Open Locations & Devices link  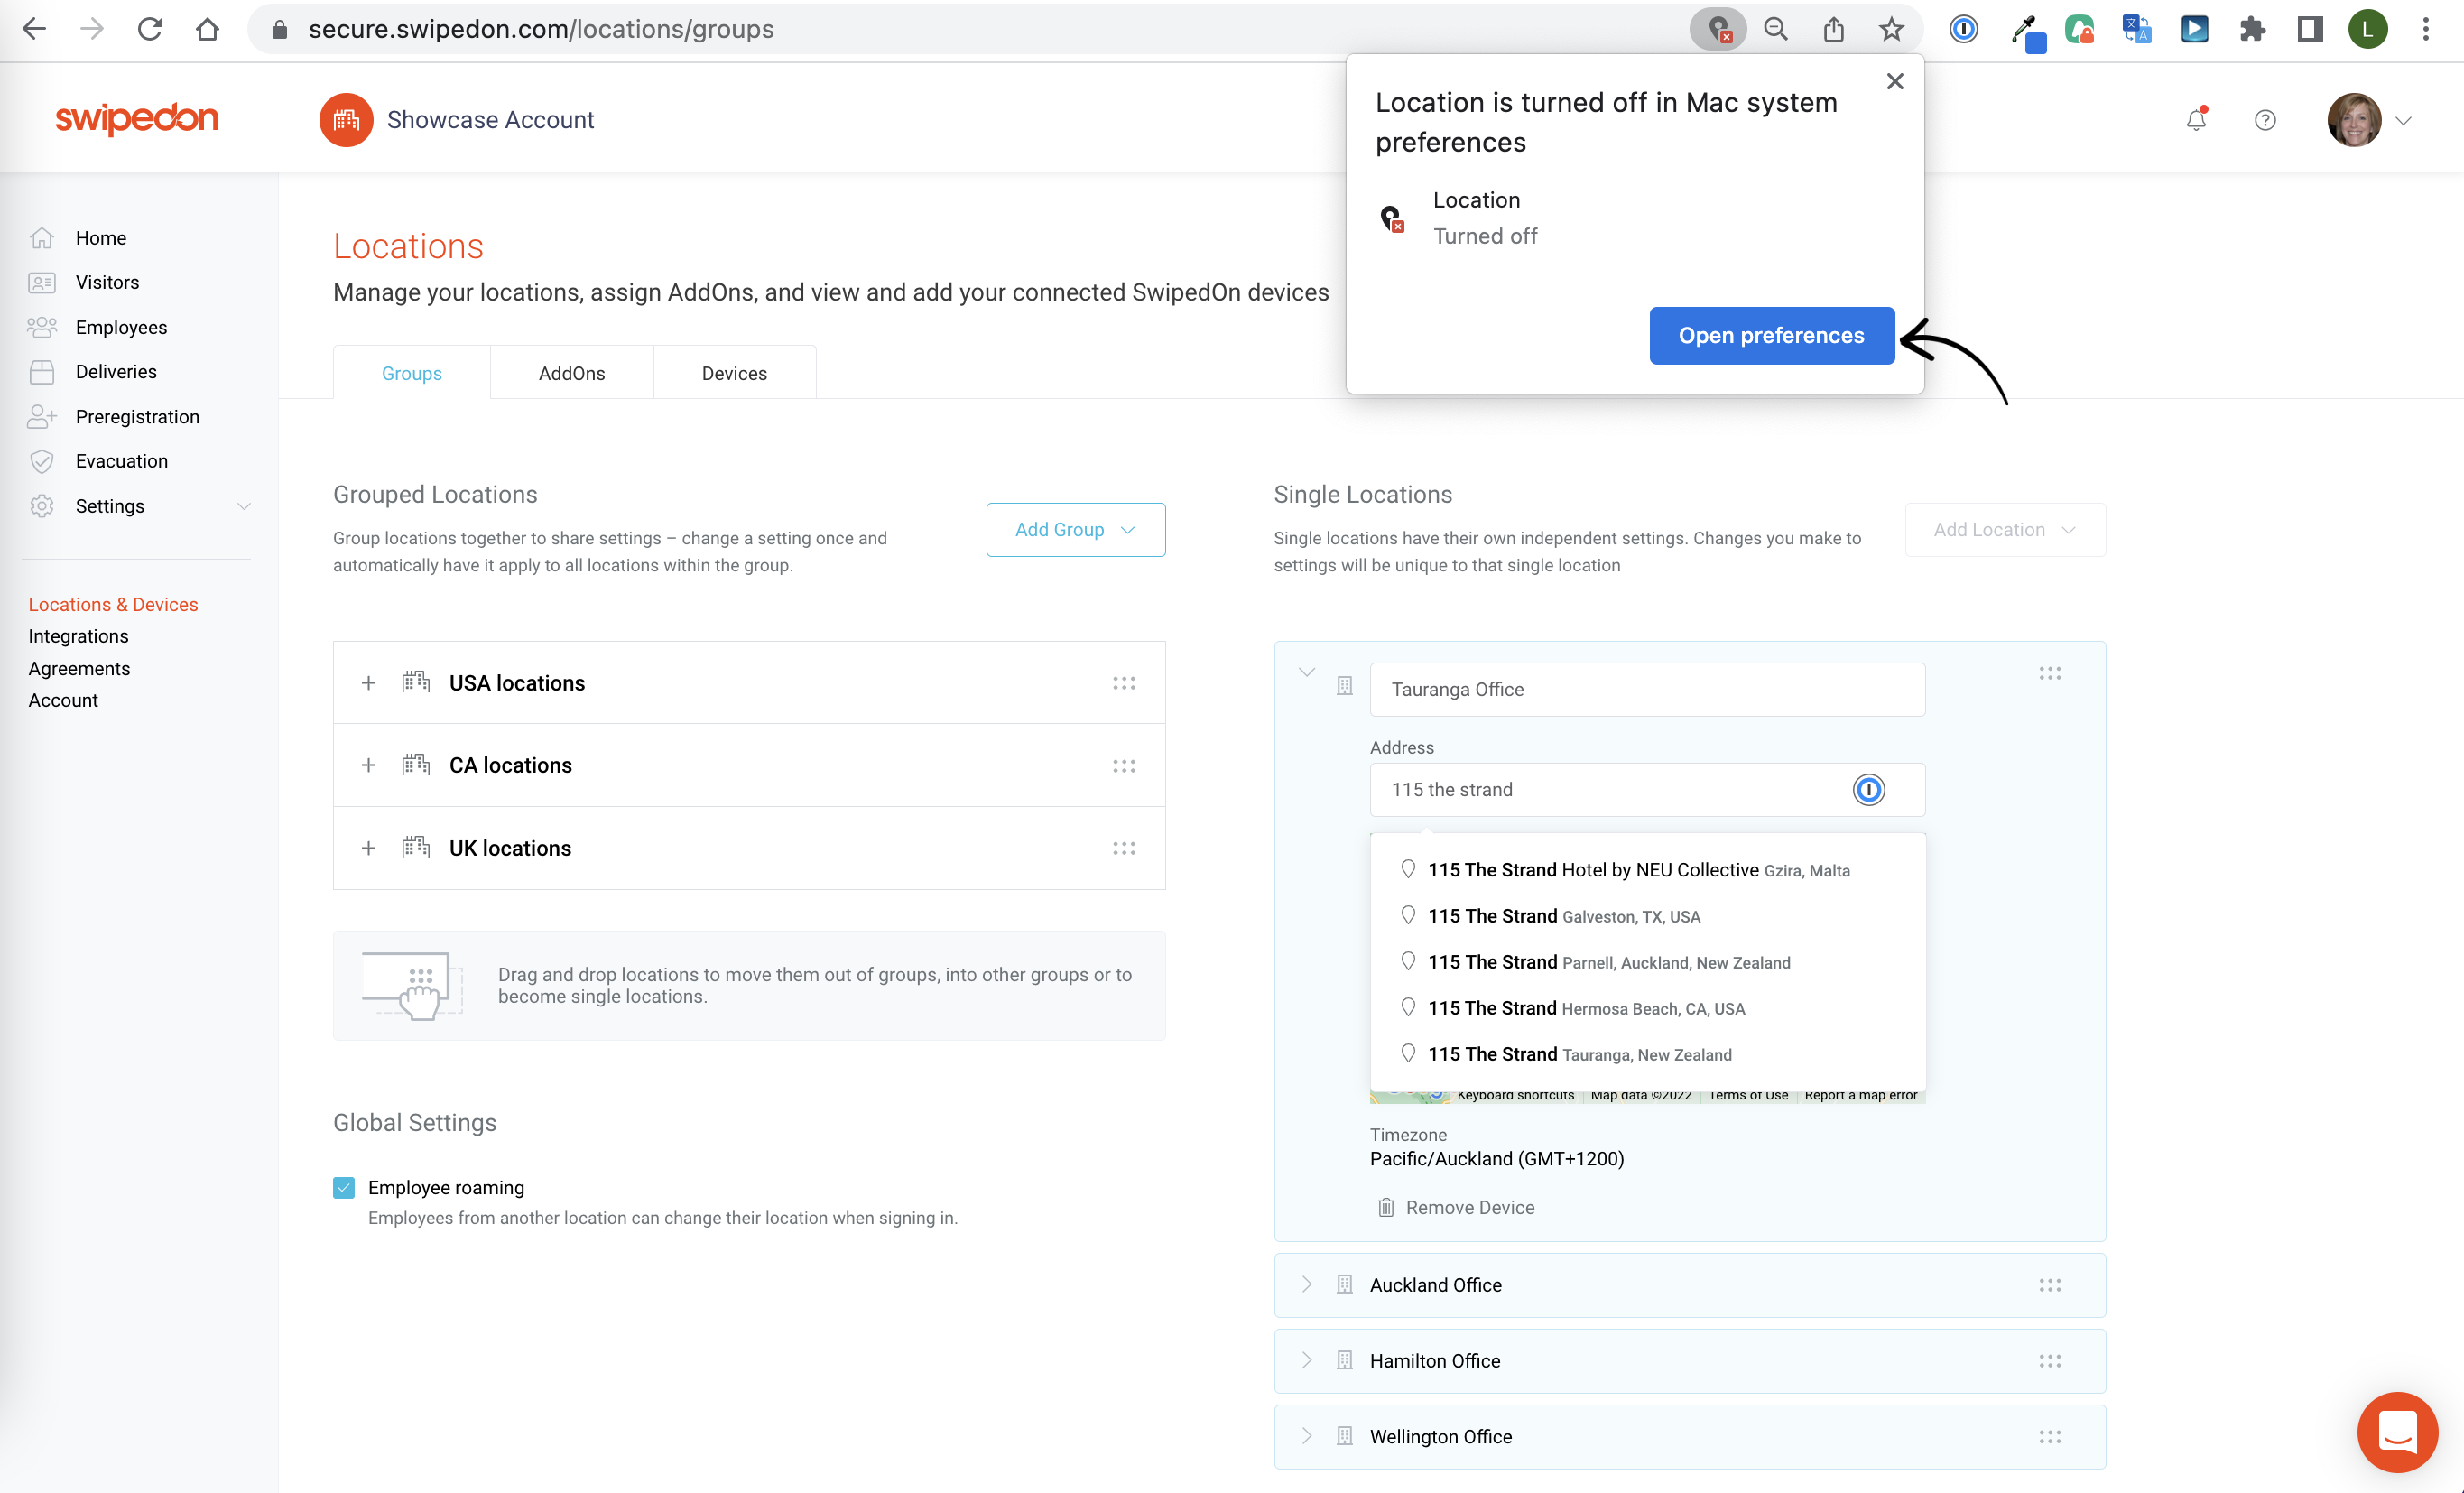click(x=113, y=604)
